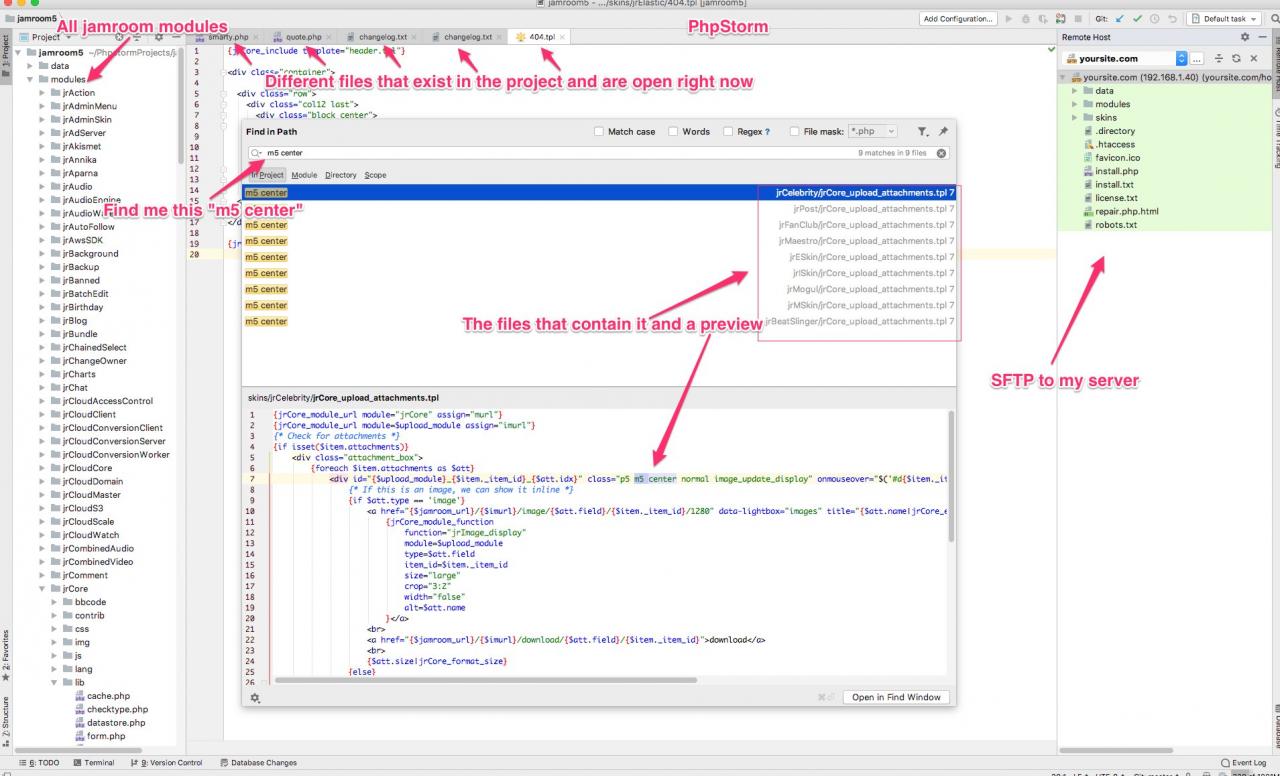Click the Add Configuration button
Image resolution: width=1280 pixels, height=776 pixels.
coord(958,18)
